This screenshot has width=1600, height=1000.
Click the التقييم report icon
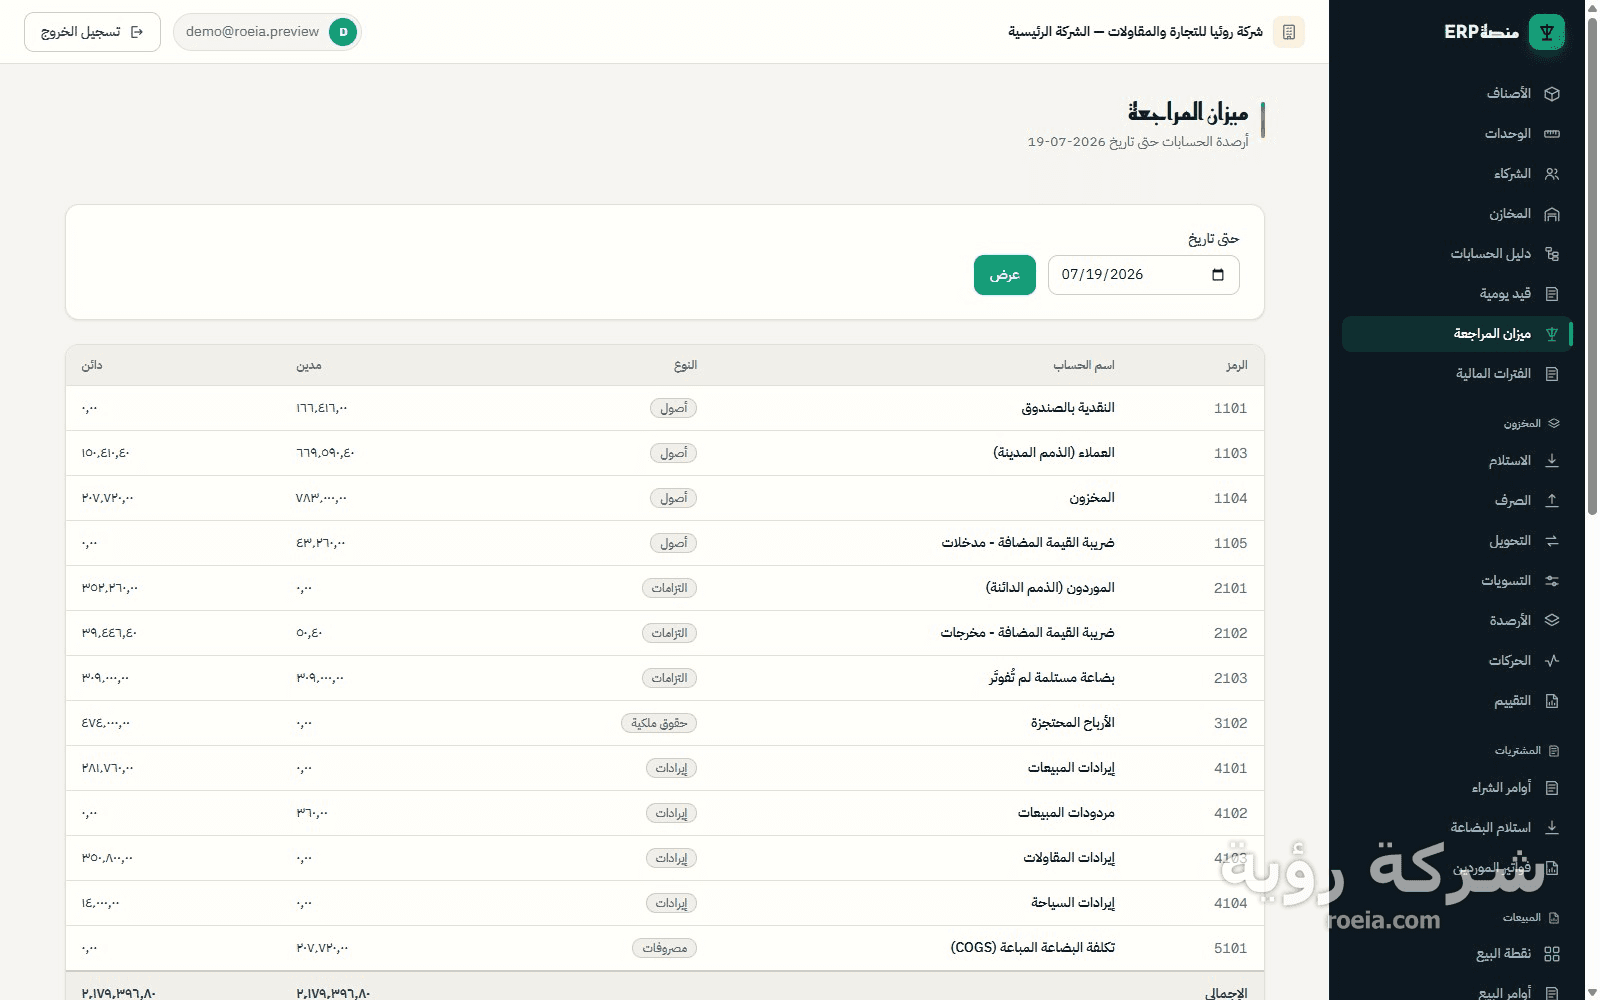tap(1552, 701)
